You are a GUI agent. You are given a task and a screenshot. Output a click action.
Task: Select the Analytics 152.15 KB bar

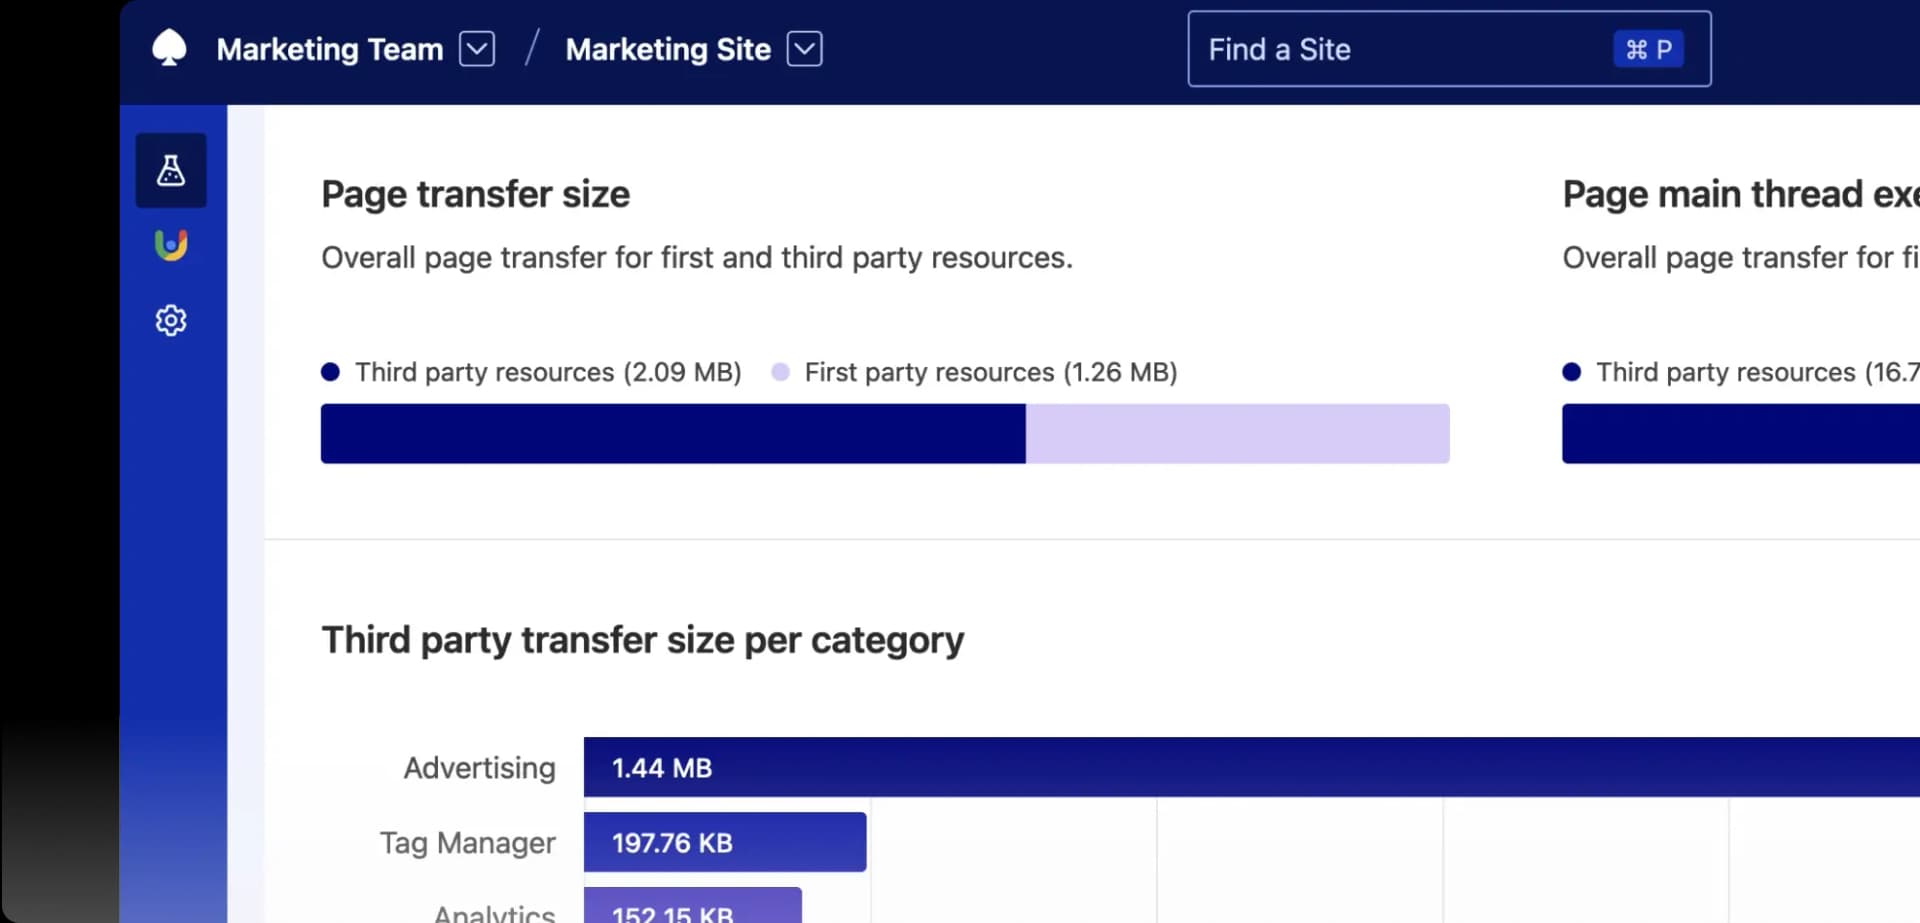692,908
